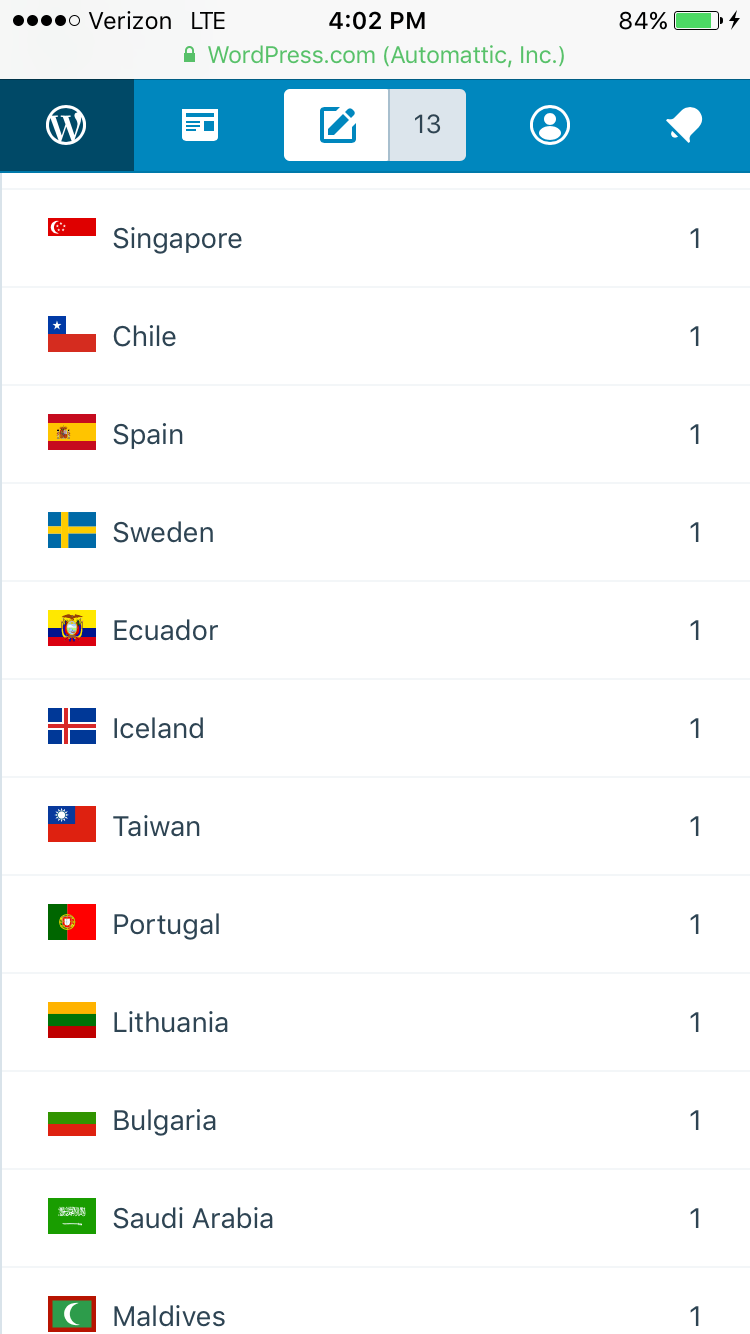Open the Portugal country entry
The image size is (750, 1334).
click(x=166, y=925)
